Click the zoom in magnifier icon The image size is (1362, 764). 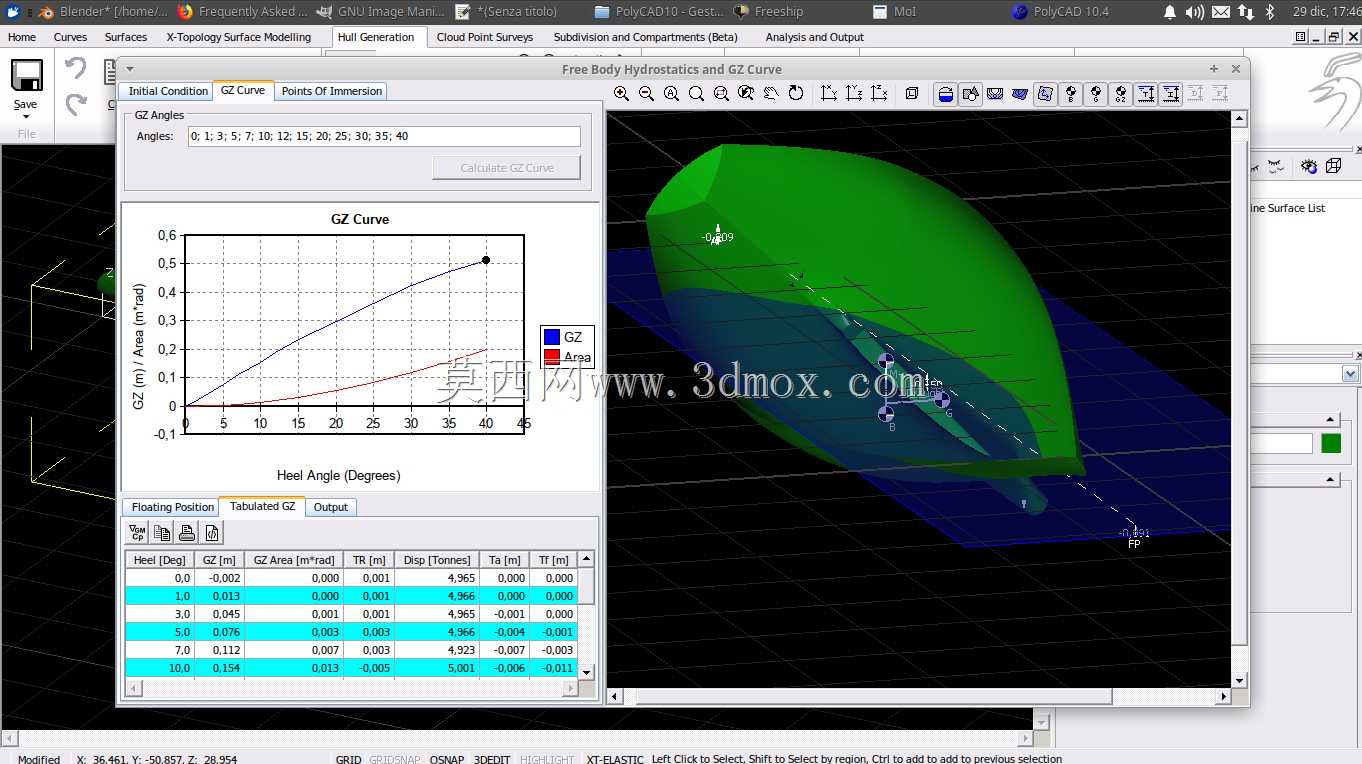pyautogui.click(x=621, y=93)
